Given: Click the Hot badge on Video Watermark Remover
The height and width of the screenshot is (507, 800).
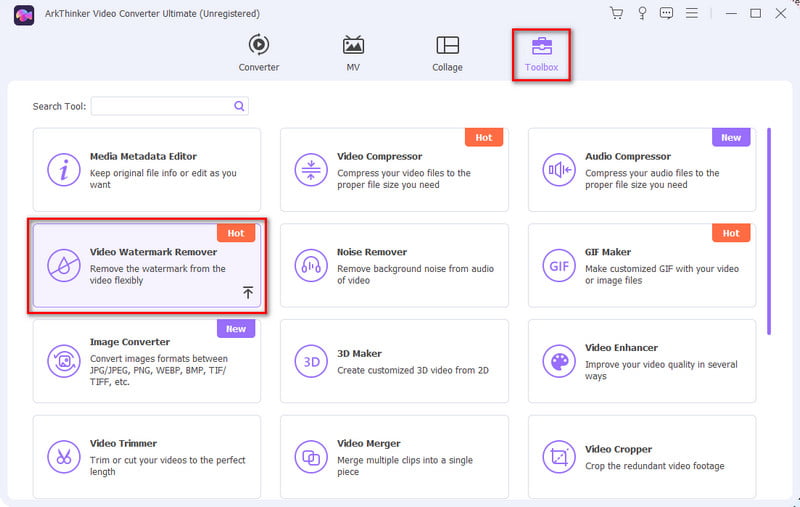Looking at the screenshot, I should tap(236, 233).
